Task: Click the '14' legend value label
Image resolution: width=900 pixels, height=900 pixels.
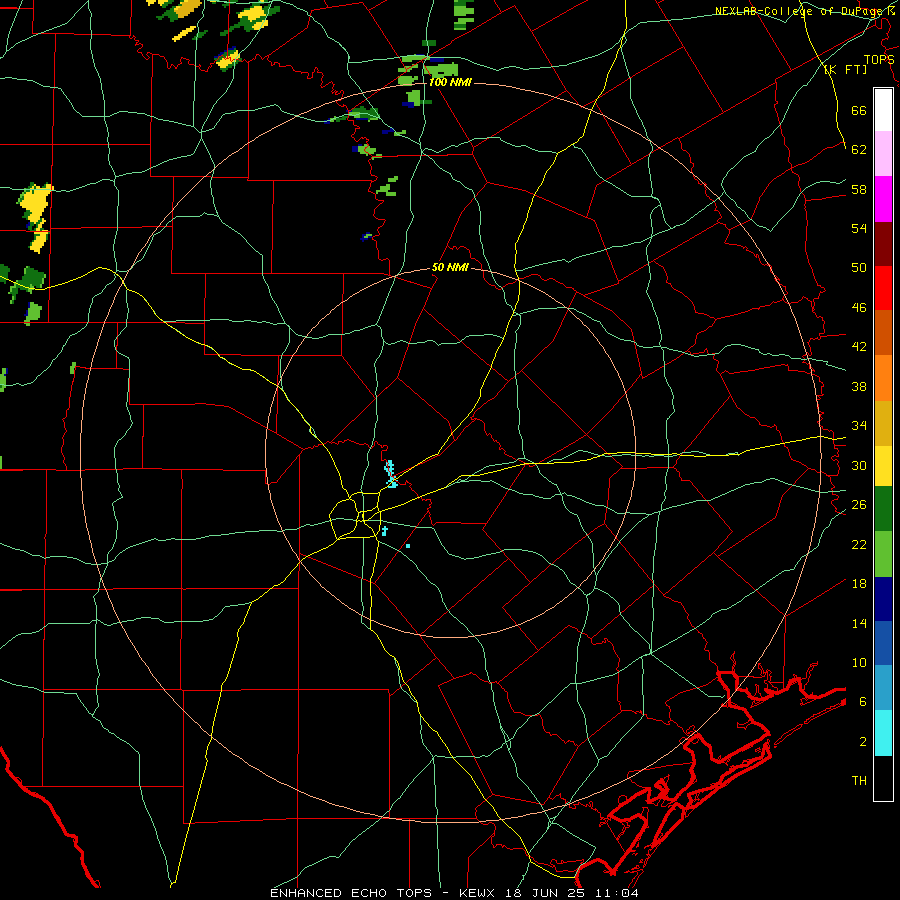Action: coord(859,623)
